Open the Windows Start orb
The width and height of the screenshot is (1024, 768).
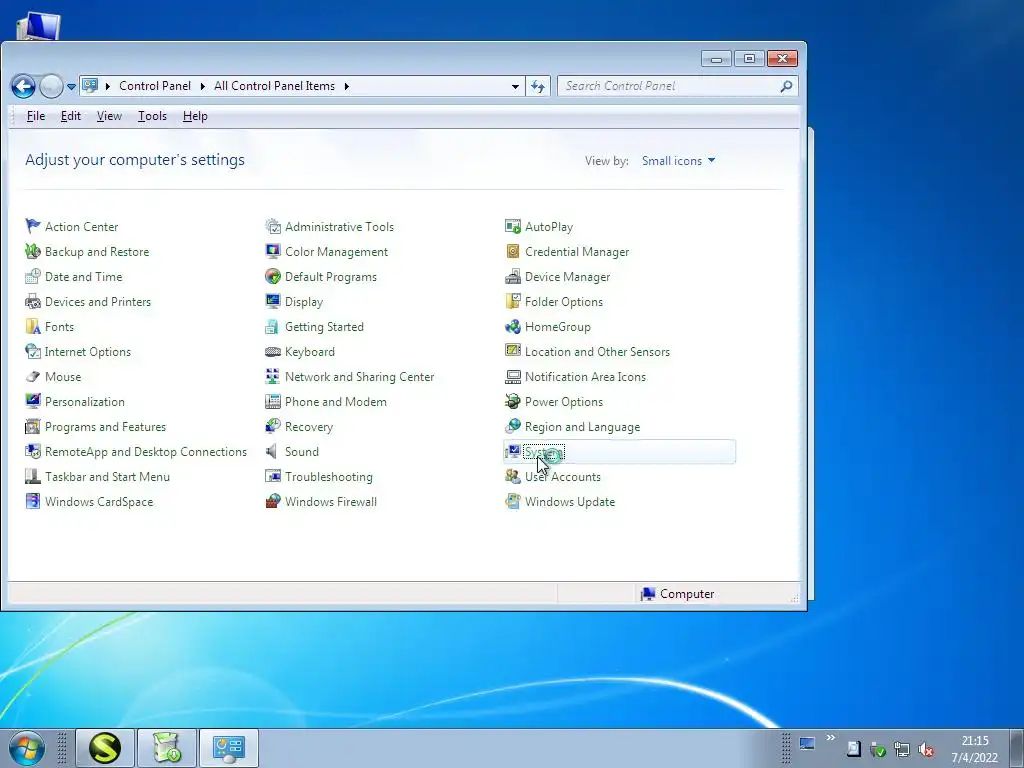pyautogui.click(x=27, y=748)
